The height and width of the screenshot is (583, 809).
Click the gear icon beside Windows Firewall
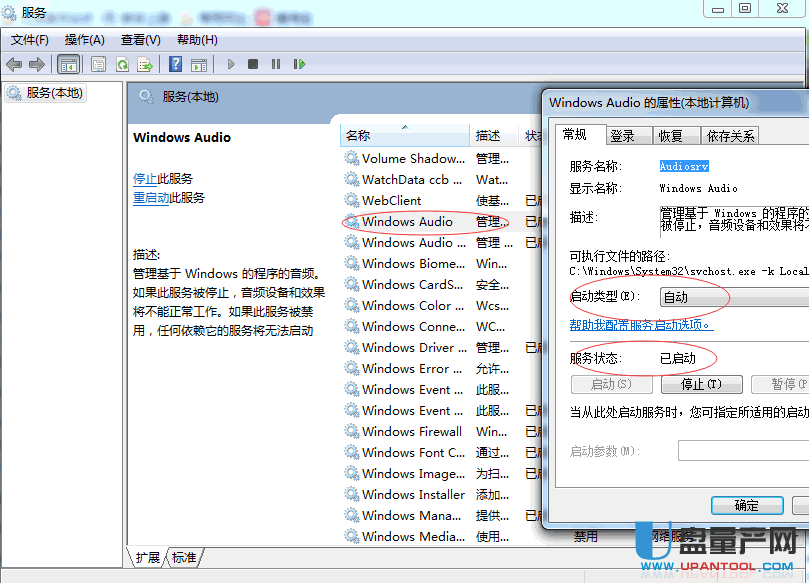(x=352, y=431)
